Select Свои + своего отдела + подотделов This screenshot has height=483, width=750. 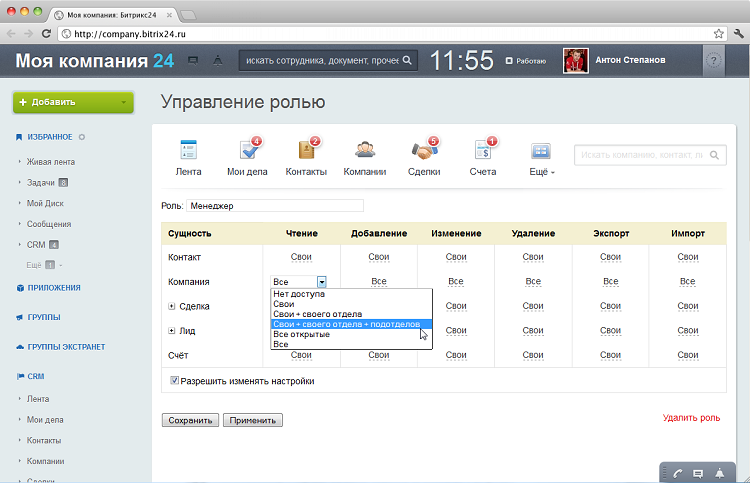[x=352, y=324]
